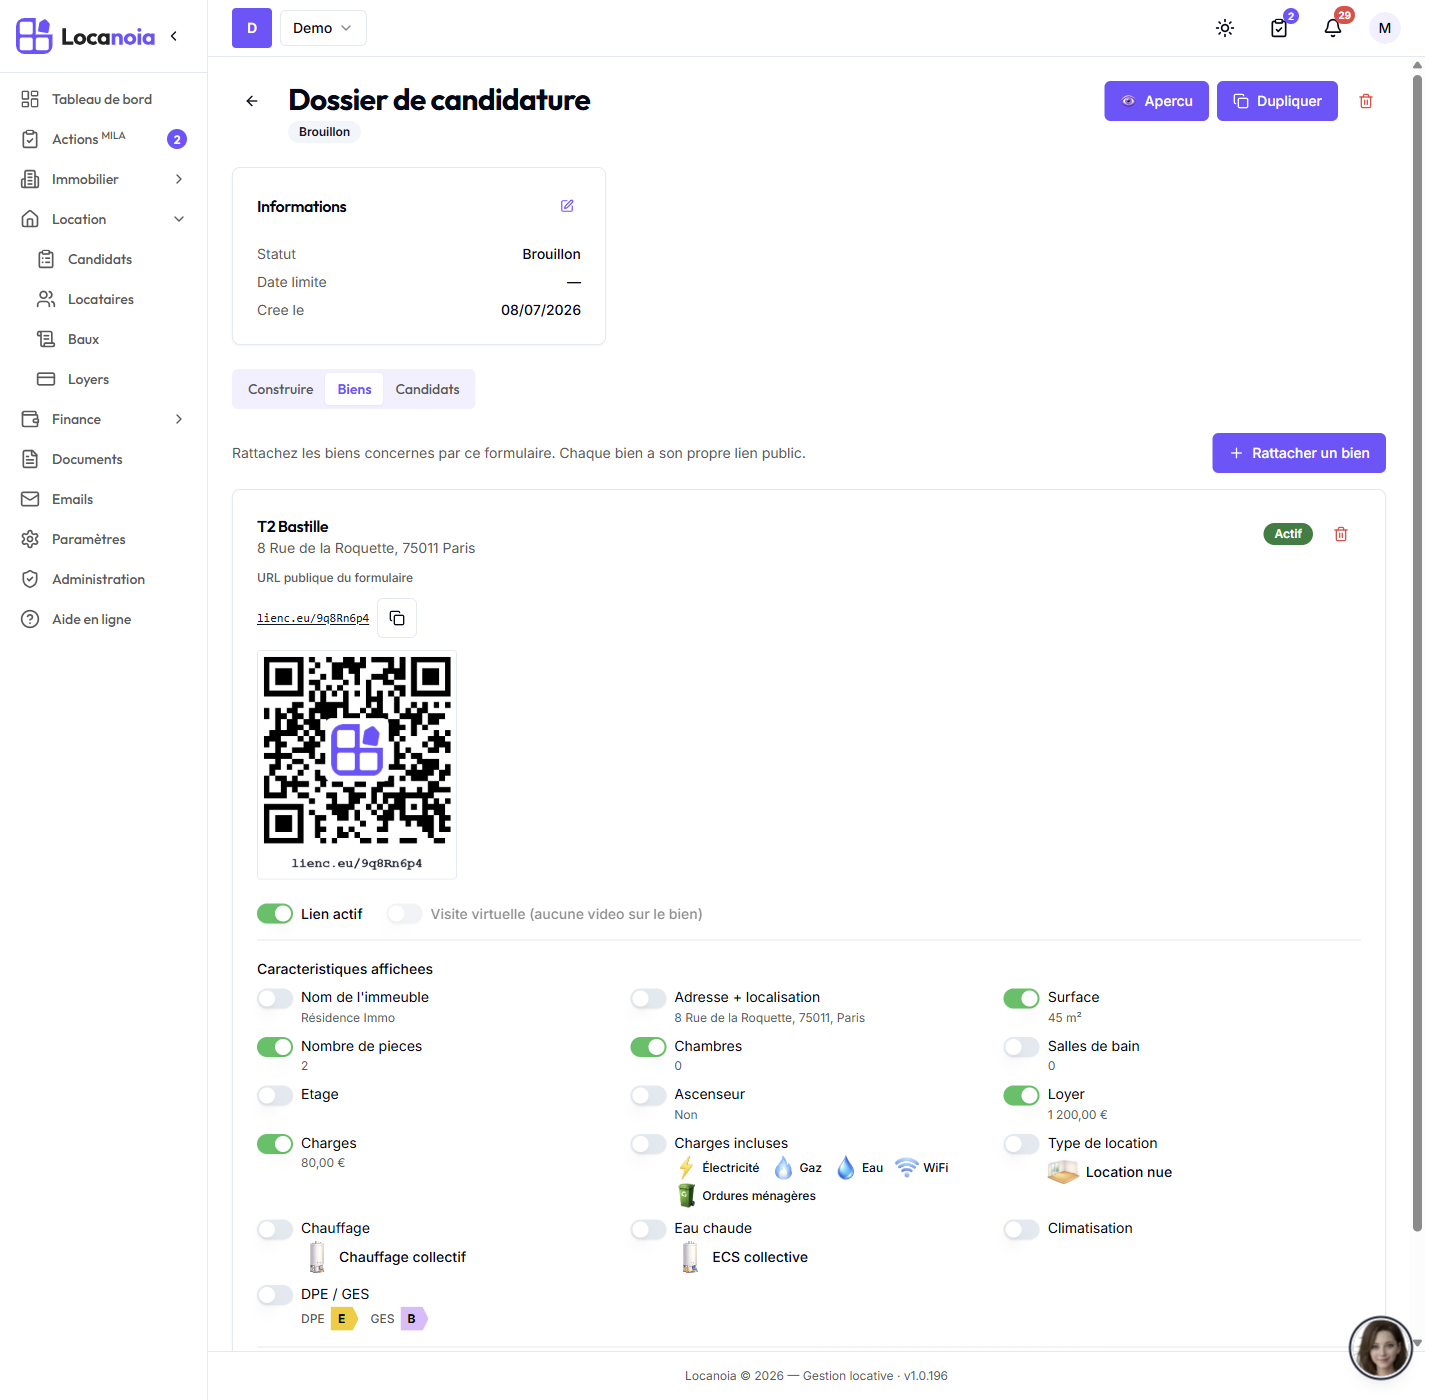Turn off the Chambres toggle
The image size is (1440, 1400).
click(648, 1047)
